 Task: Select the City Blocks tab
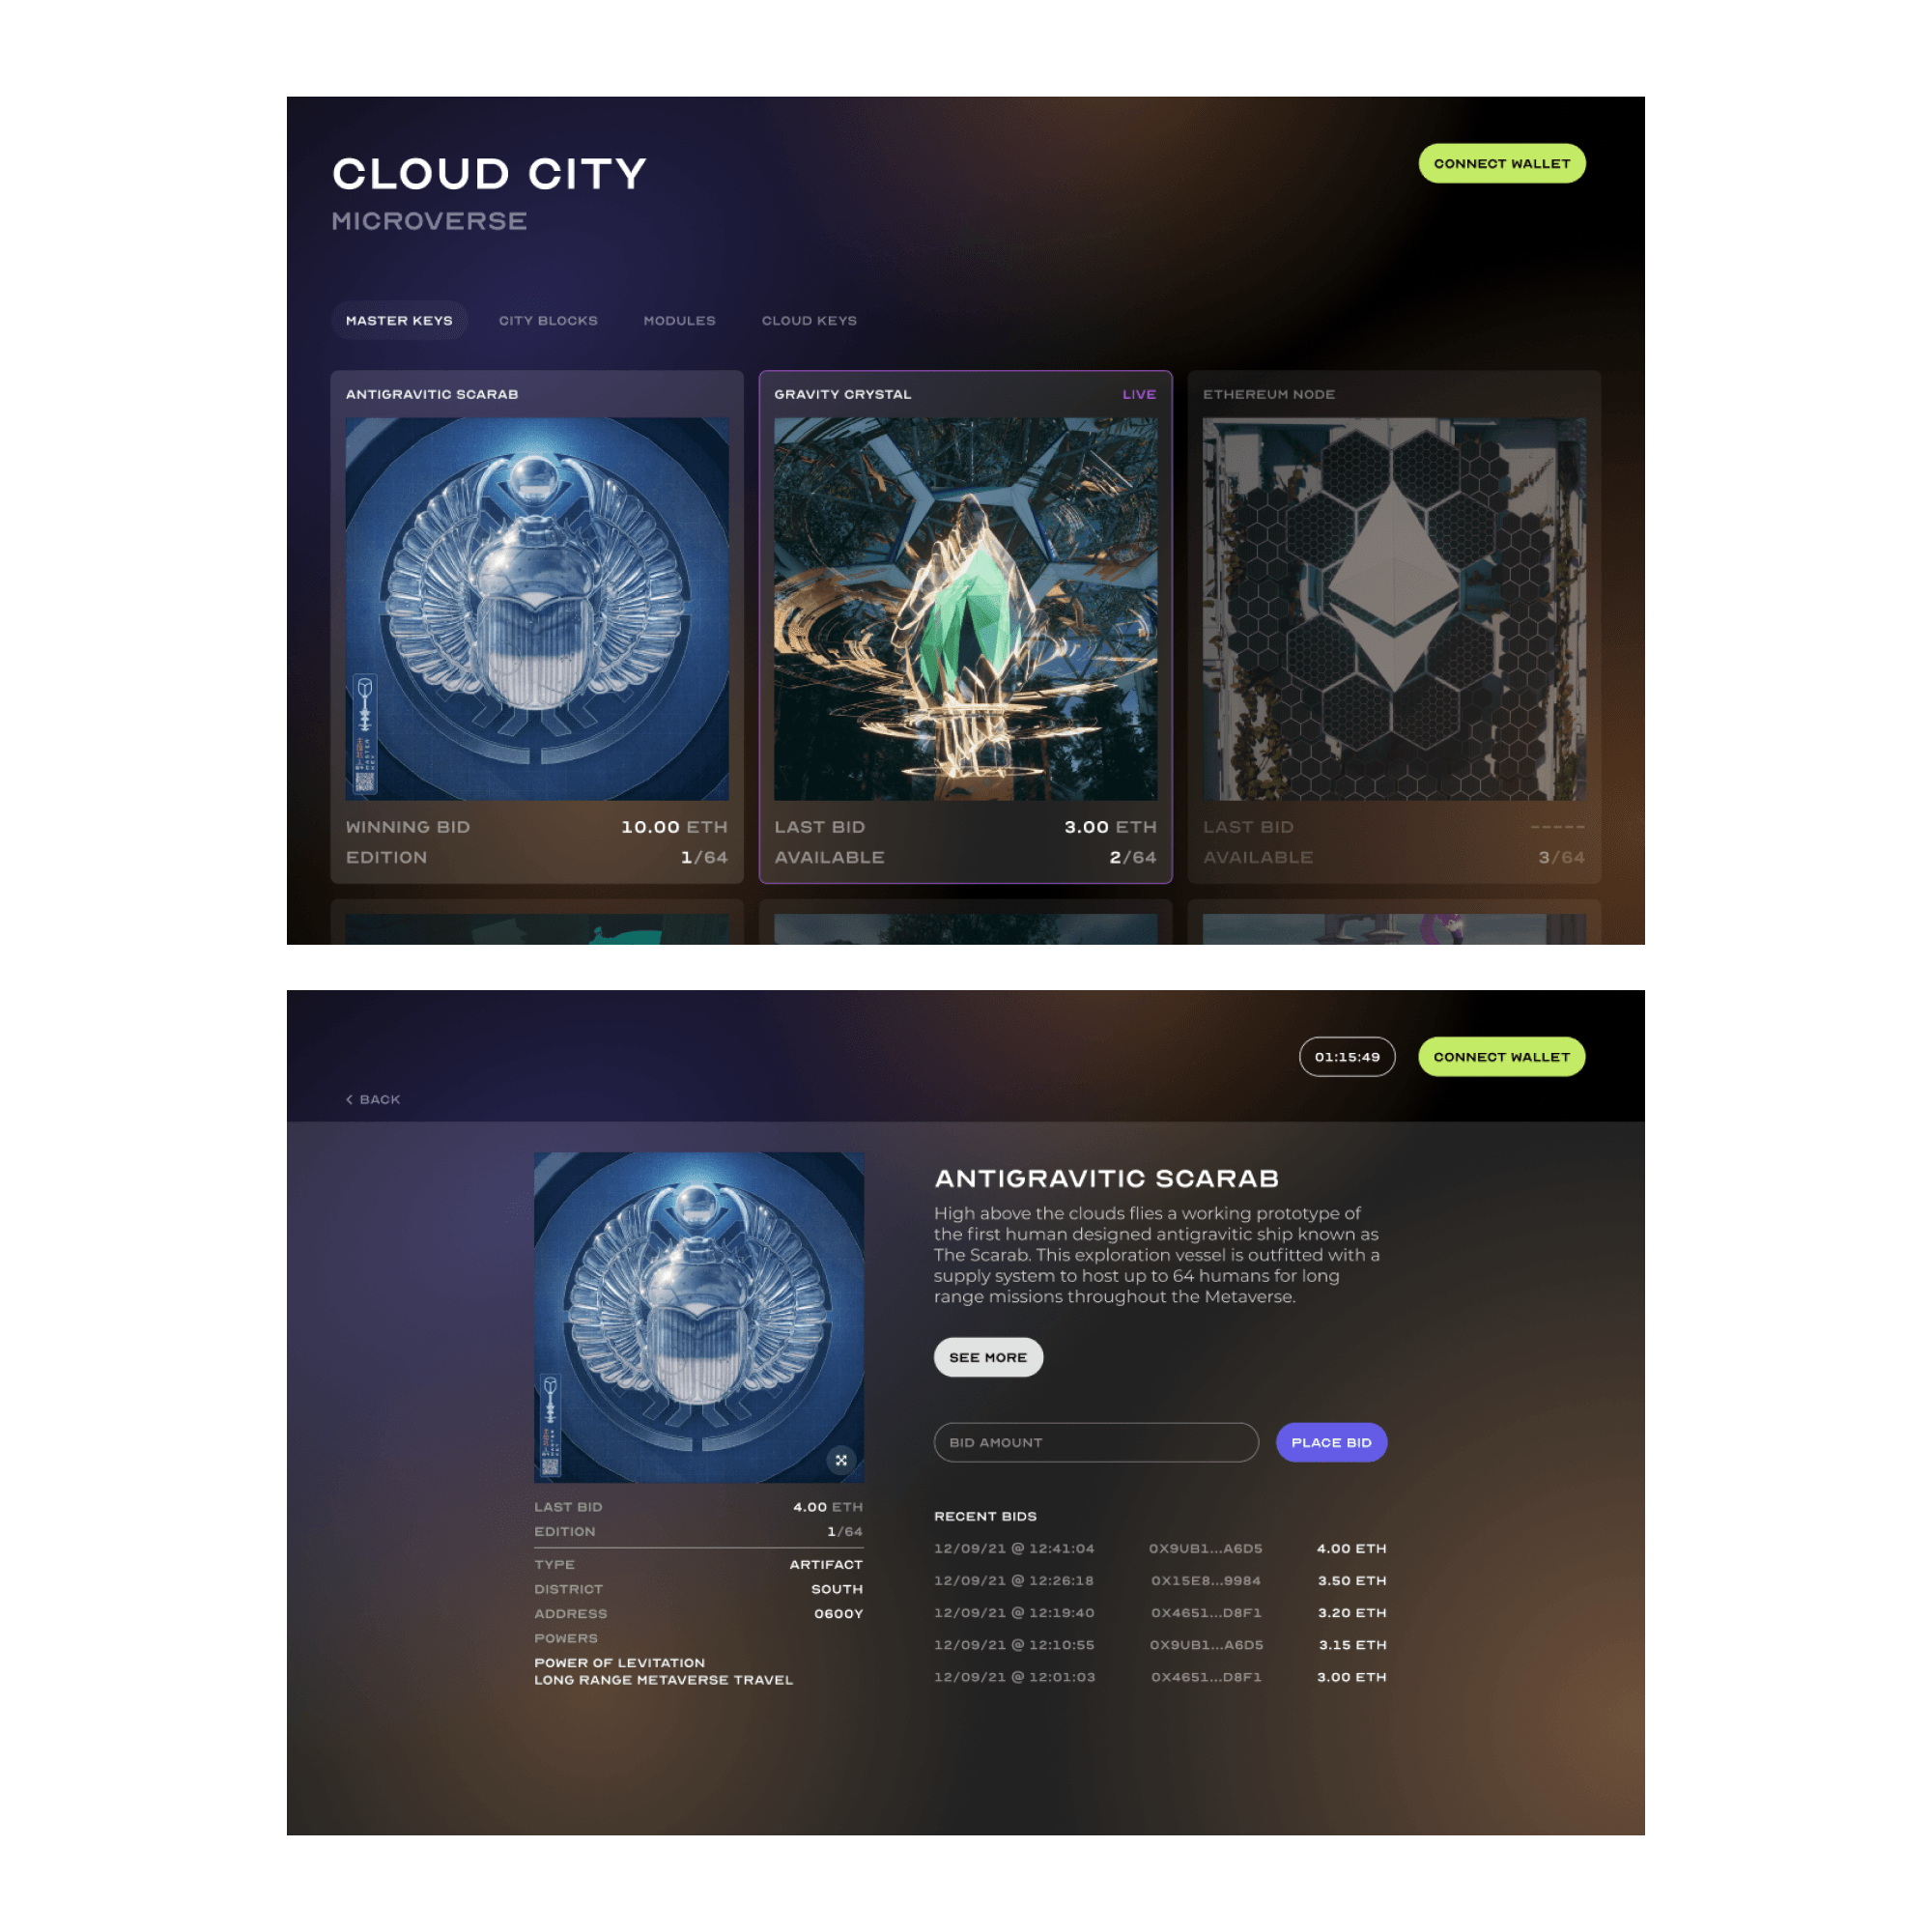tap(547, 321)
